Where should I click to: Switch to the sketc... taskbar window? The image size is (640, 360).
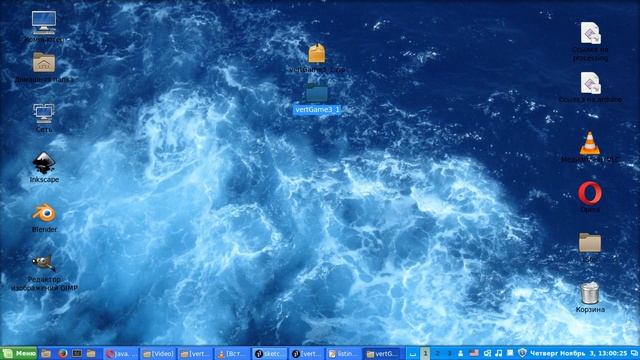click(x=269, y=354)
